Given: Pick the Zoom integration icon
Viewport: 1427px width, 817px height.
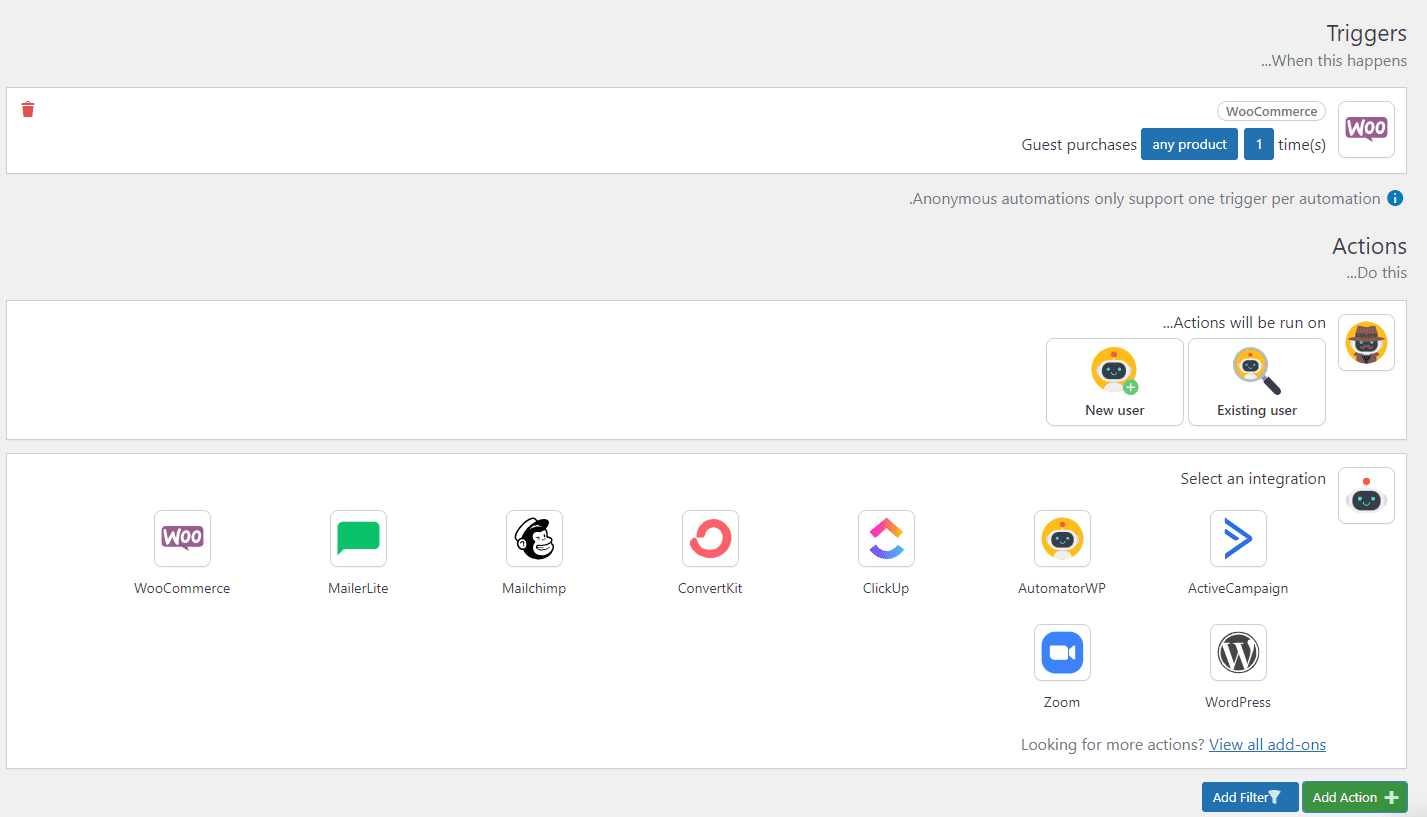Looking at the screenshot, I should coord(1062,653).
